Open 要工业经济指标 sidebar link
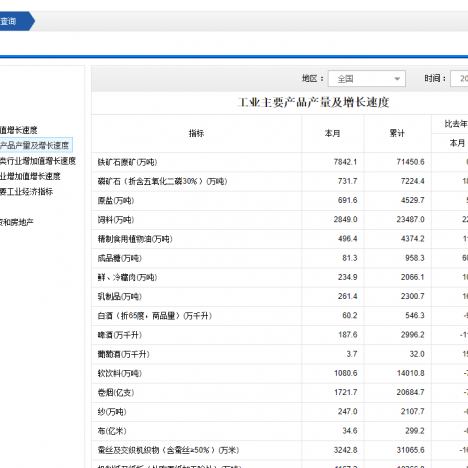This screenshot has height=468, width=468. coord(26,192)
